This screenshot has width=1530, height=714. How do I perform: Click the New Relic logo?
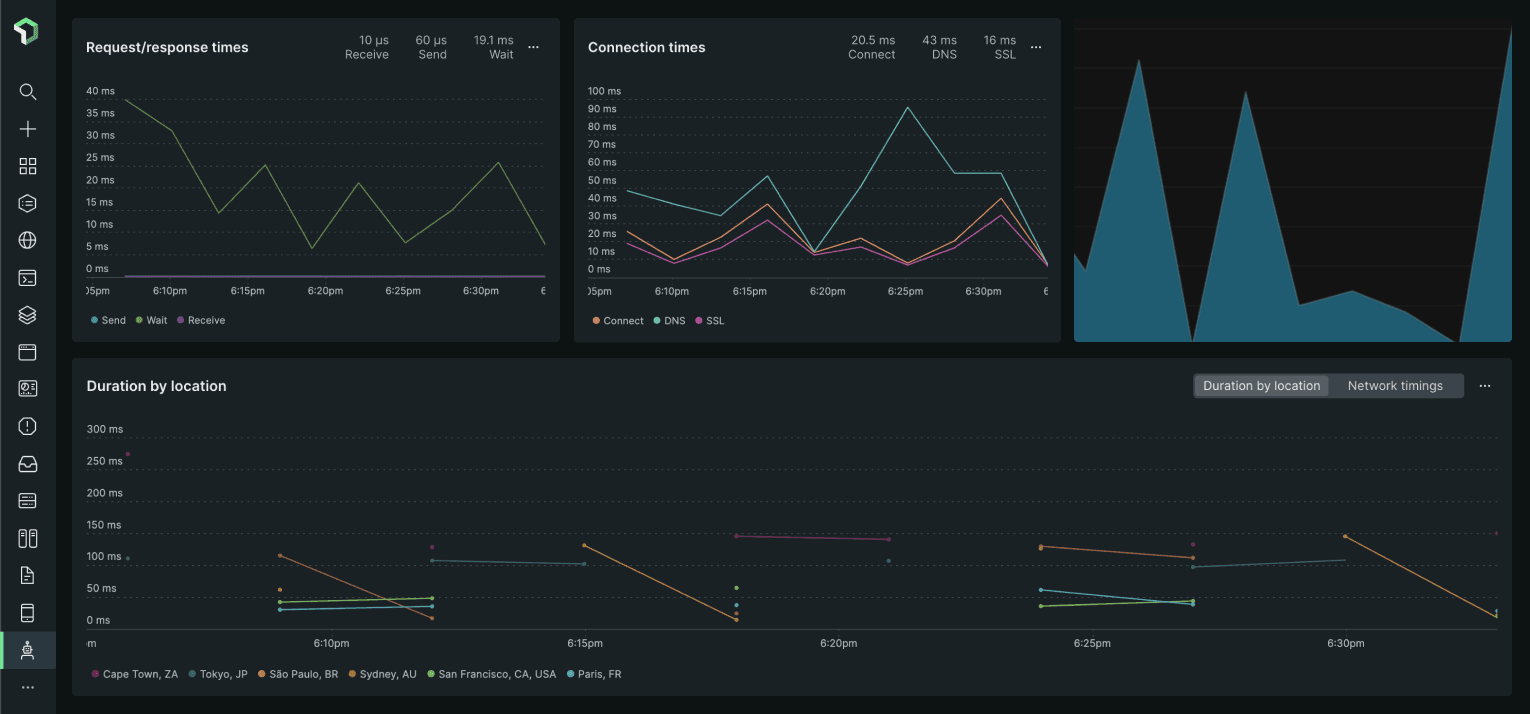[27, 32]
